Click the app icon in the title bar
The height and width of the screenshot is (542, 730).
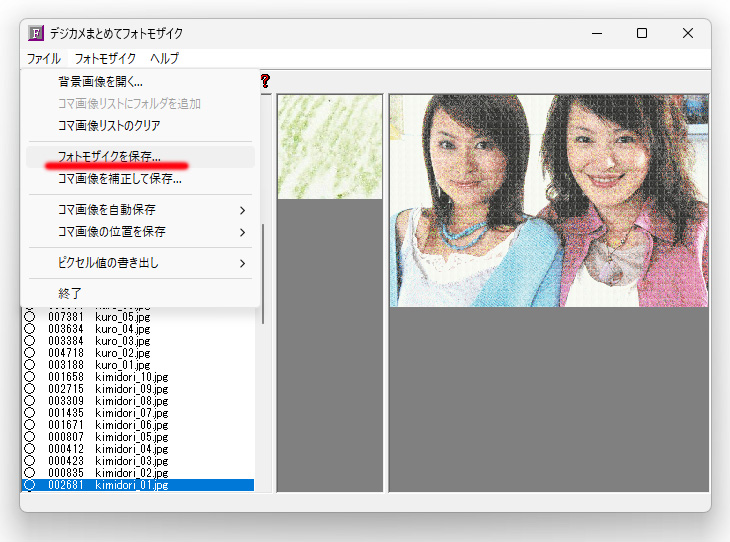36,34
